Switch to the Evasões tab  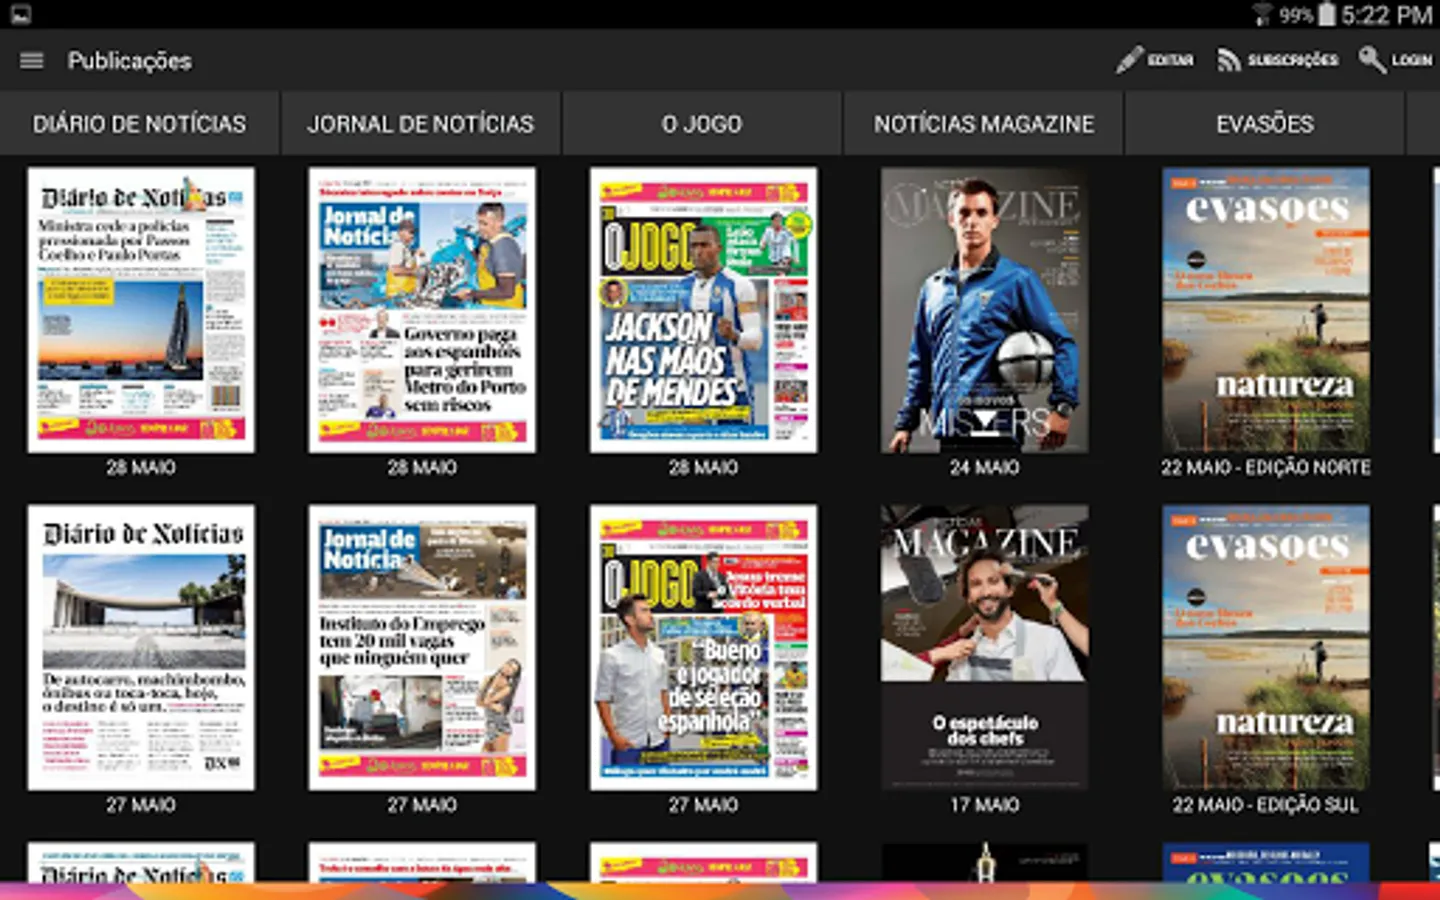tap(1265, 124)
